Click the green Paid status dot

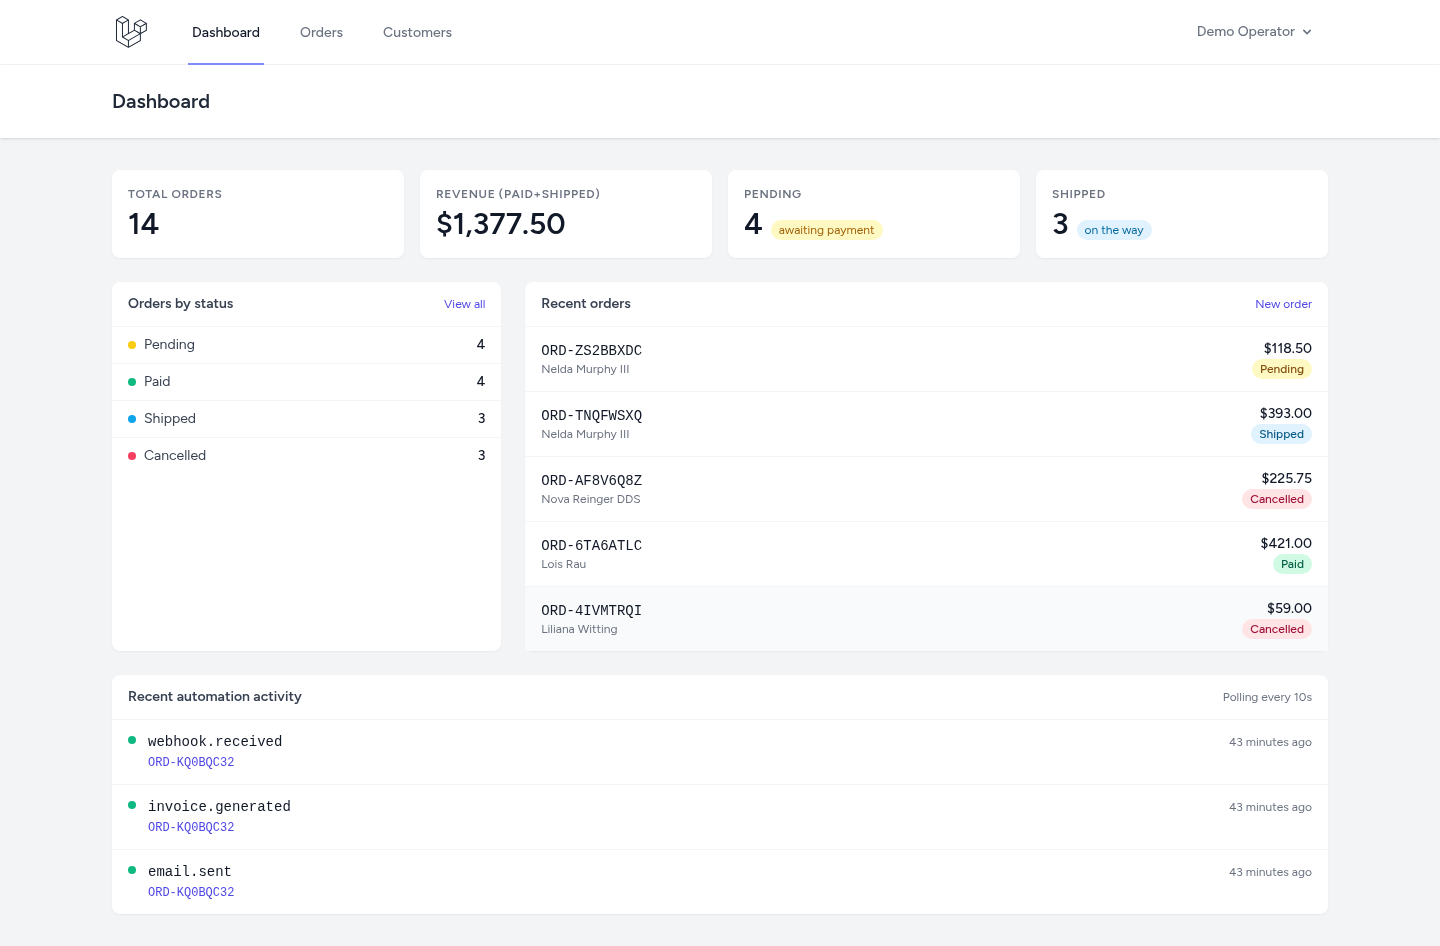(132, 382)
